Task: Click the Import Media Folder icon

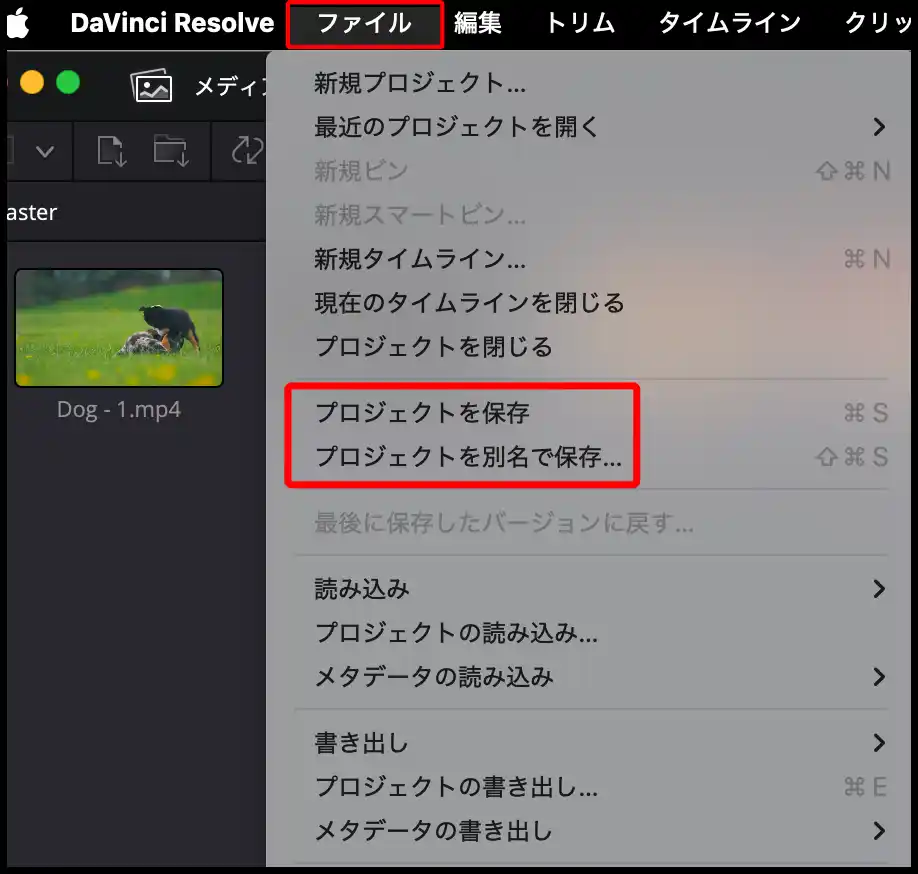Action: click(x=172, y=151)
